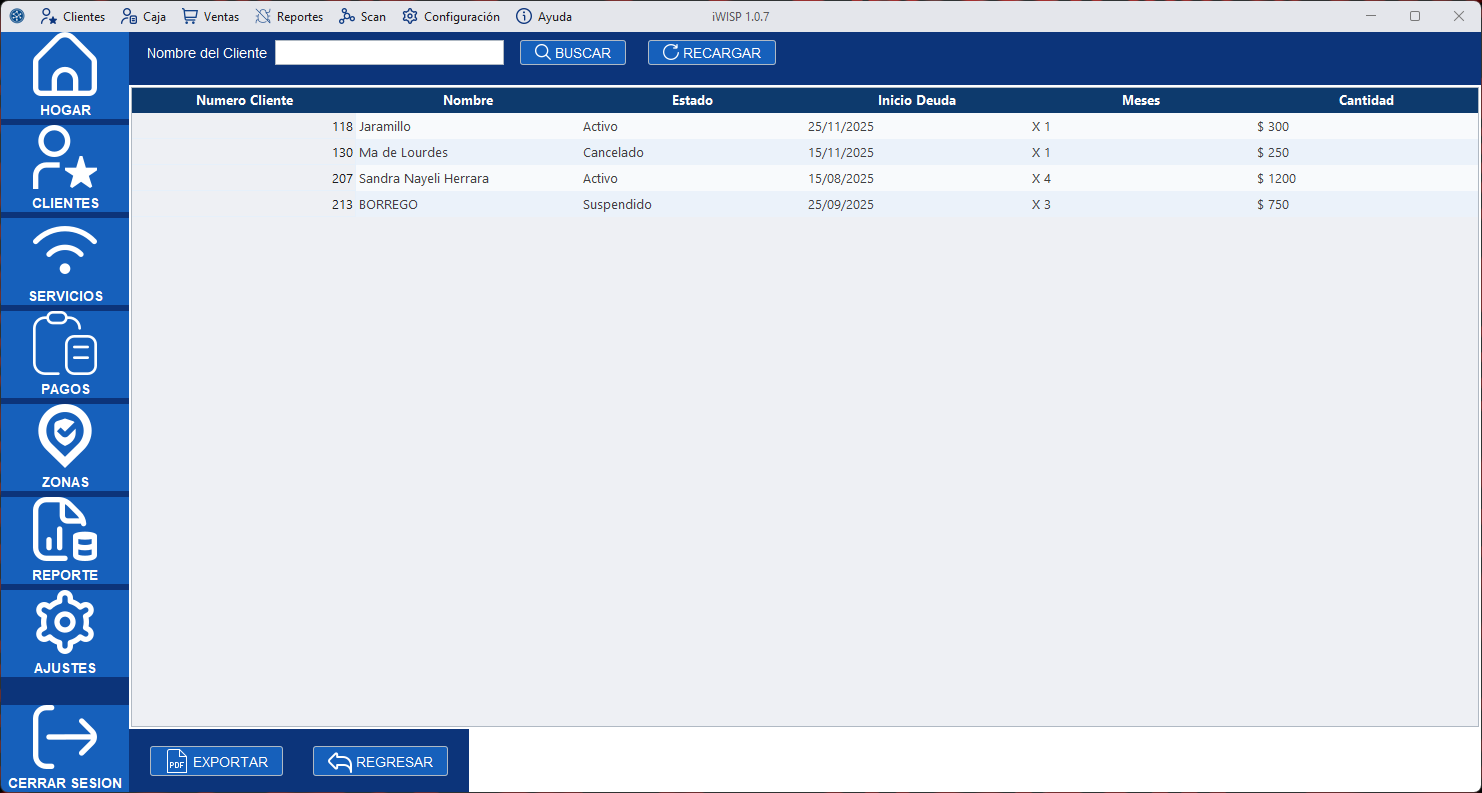Open Ajustes gear icon in sidebar
The width and height of the screenshot is (1482, 793).
[x=65, y=633]
